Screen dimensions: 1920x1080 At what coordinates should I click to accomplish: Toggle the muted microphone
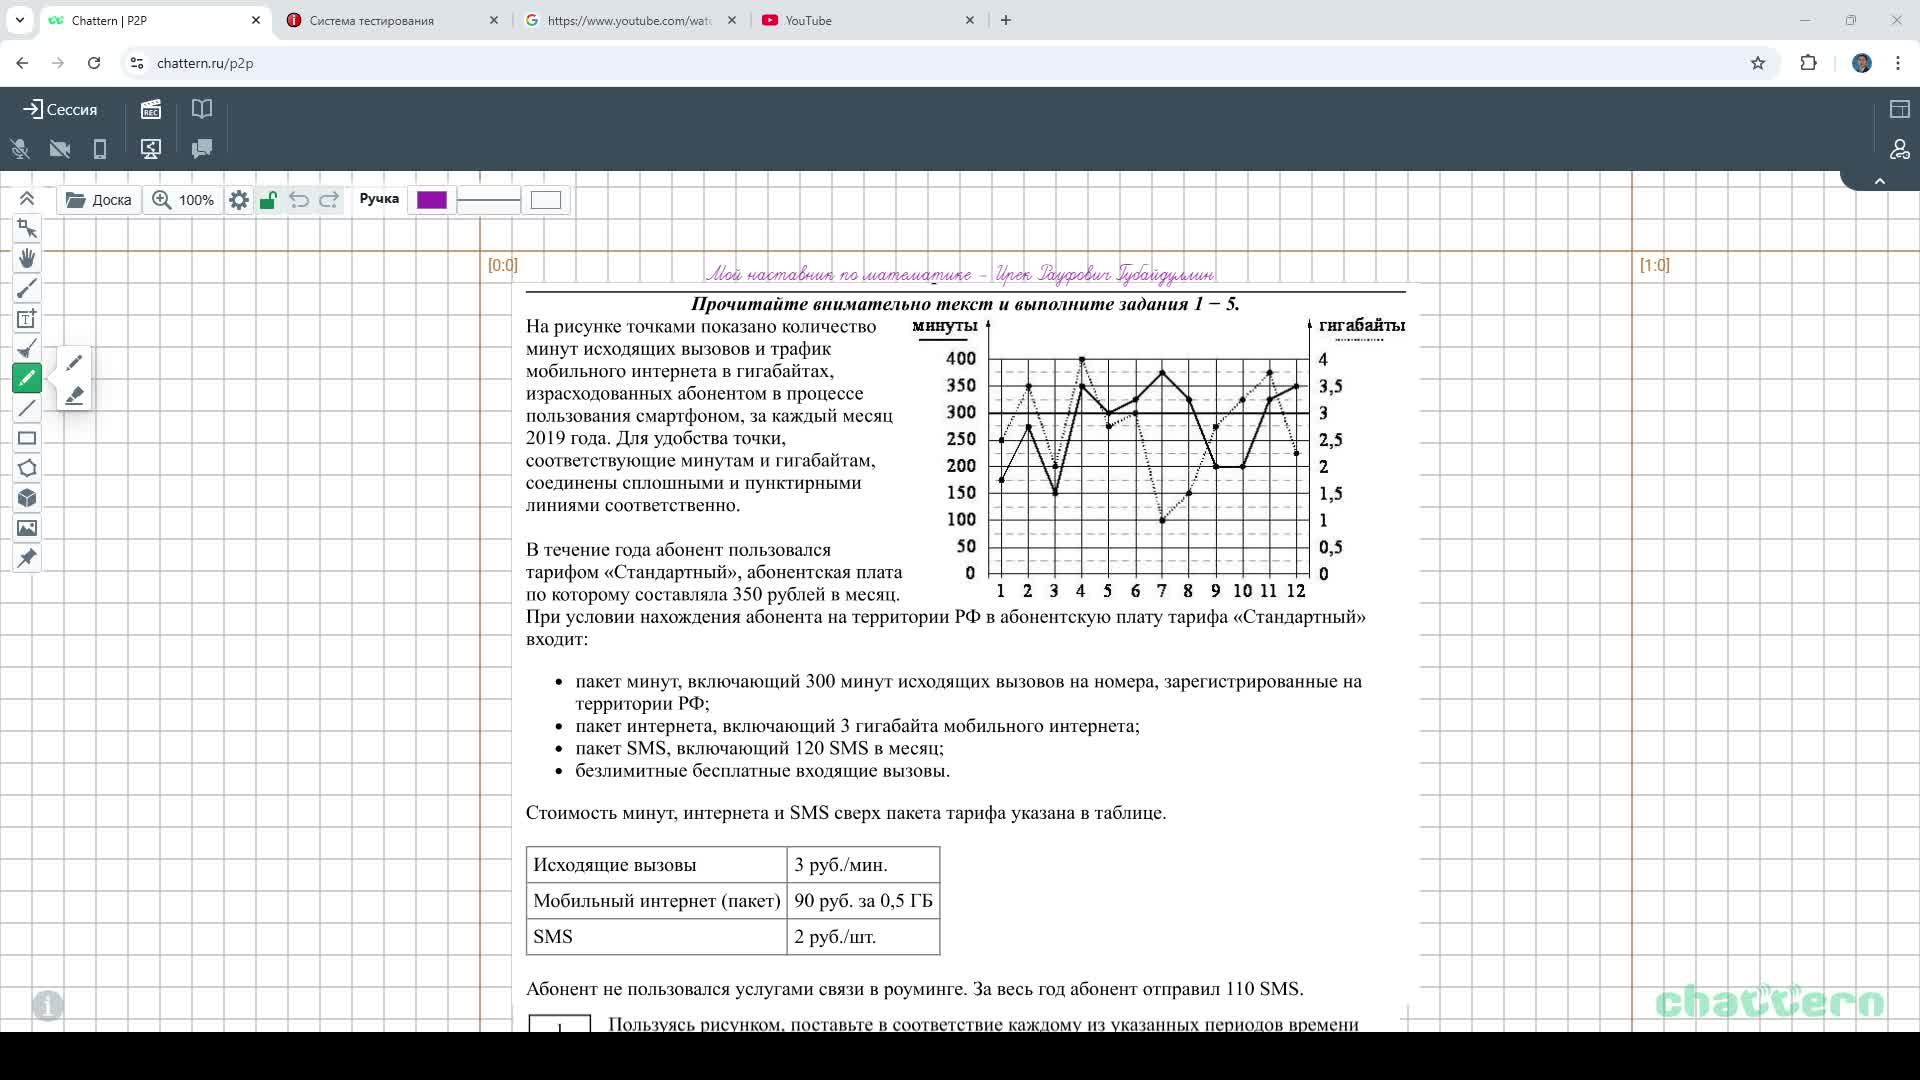(20, 149)
